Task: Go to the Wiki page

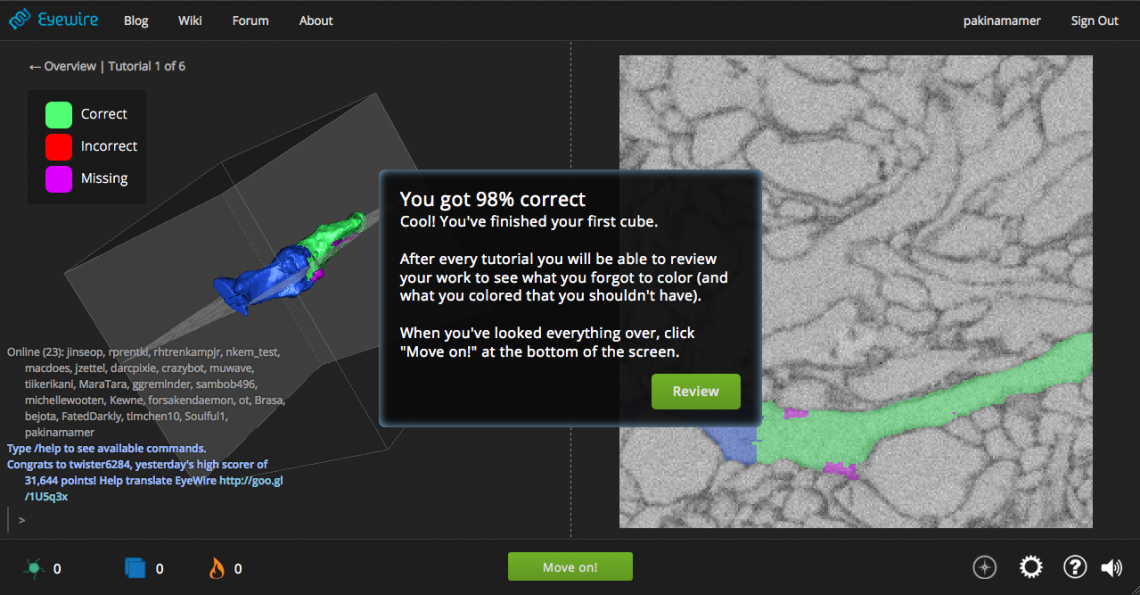Action: (x=190, y=21)
